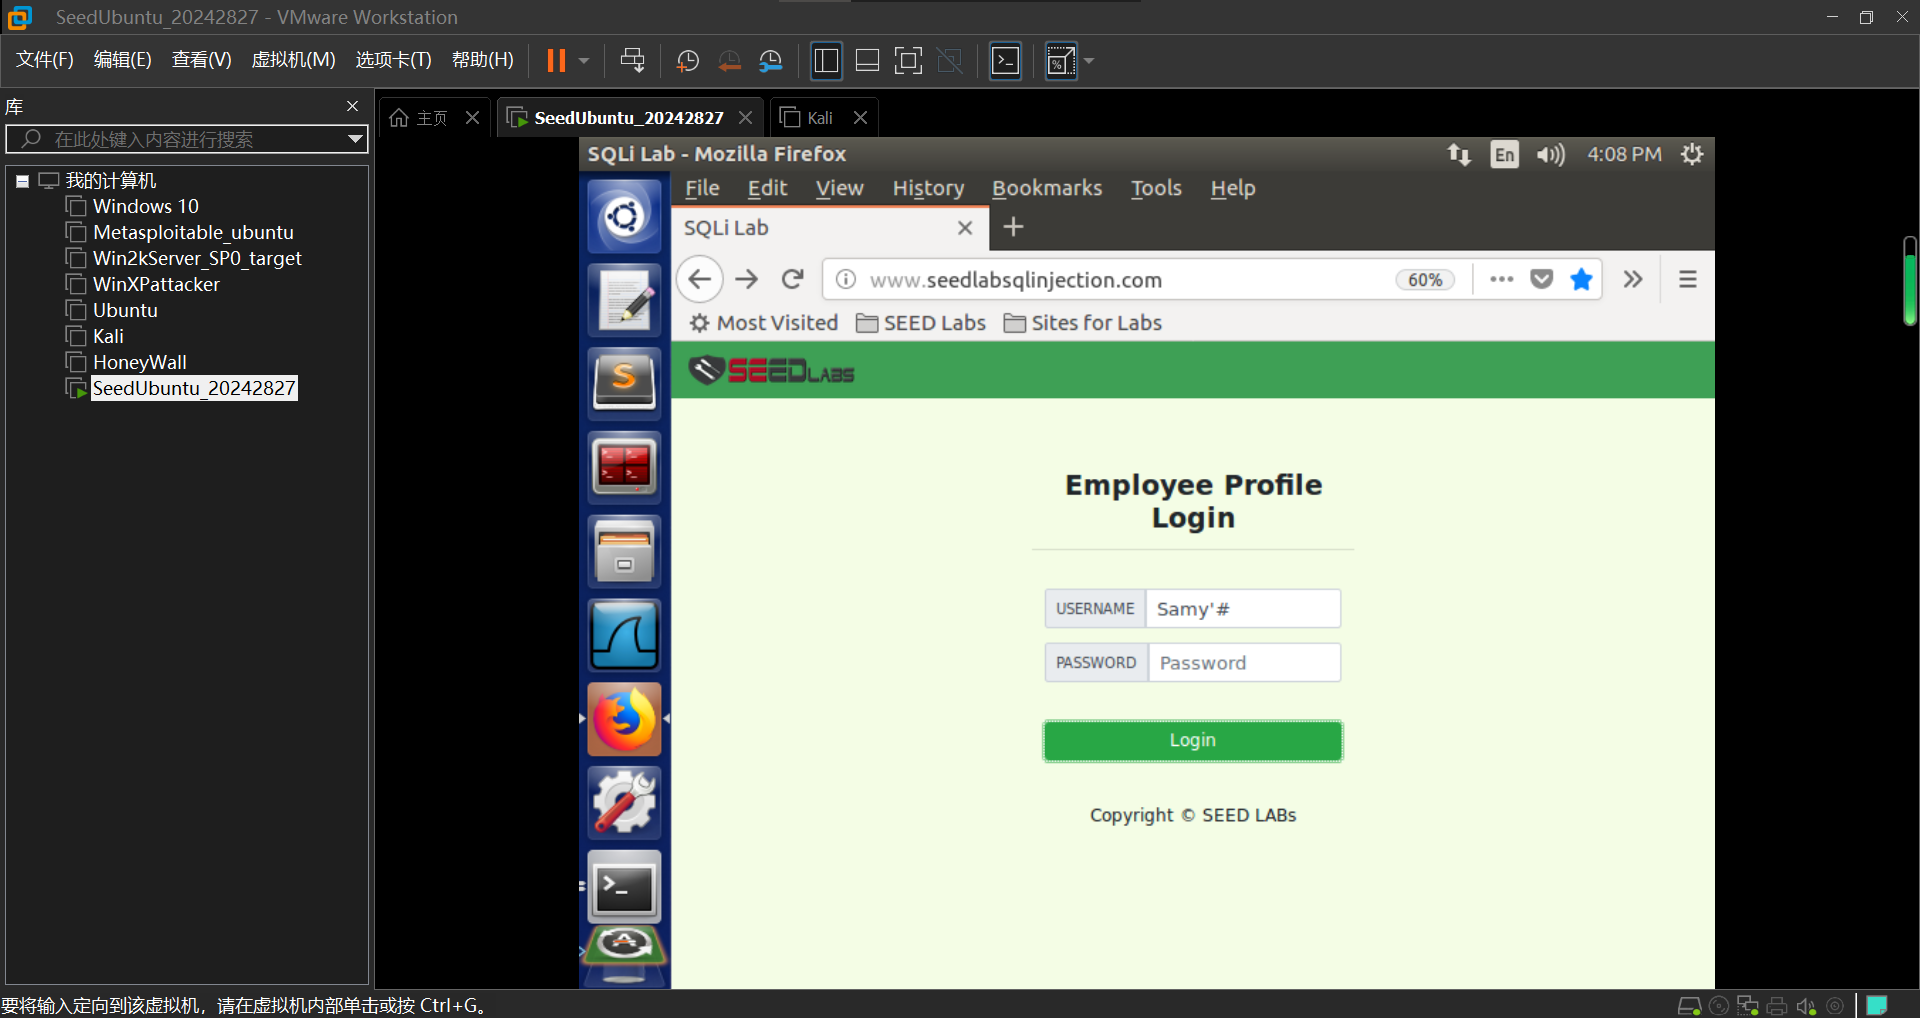This screenshot has height=1018, width=1920.
Task: Launch Wireshark from the launcher
Action: coord(624,636)
